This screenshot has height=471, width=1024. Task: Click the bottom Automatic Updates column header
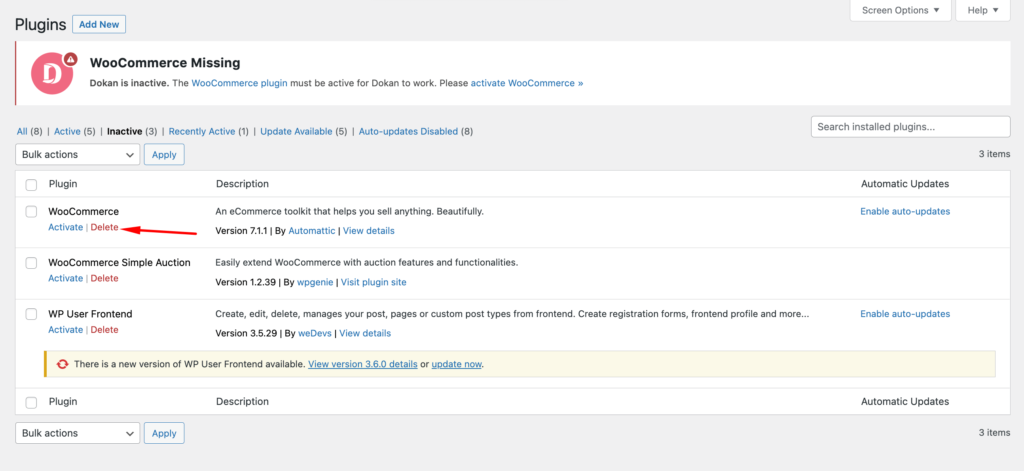[x=904, y=402]
